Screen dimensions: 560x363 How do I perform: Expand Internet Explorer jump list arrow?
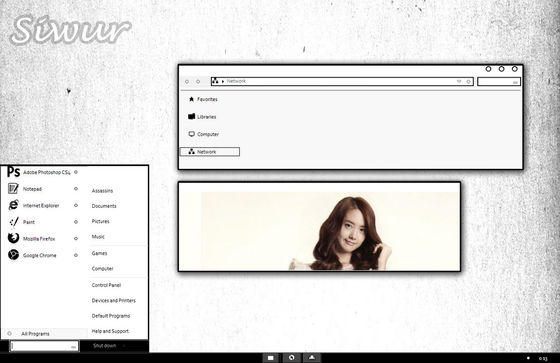coord(76,205)
